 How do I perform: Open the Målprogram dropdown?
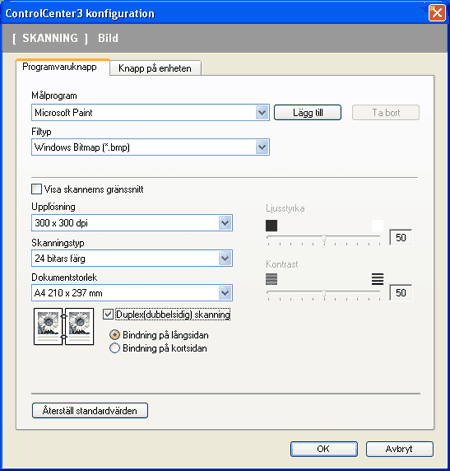click(x=262, y=112)
